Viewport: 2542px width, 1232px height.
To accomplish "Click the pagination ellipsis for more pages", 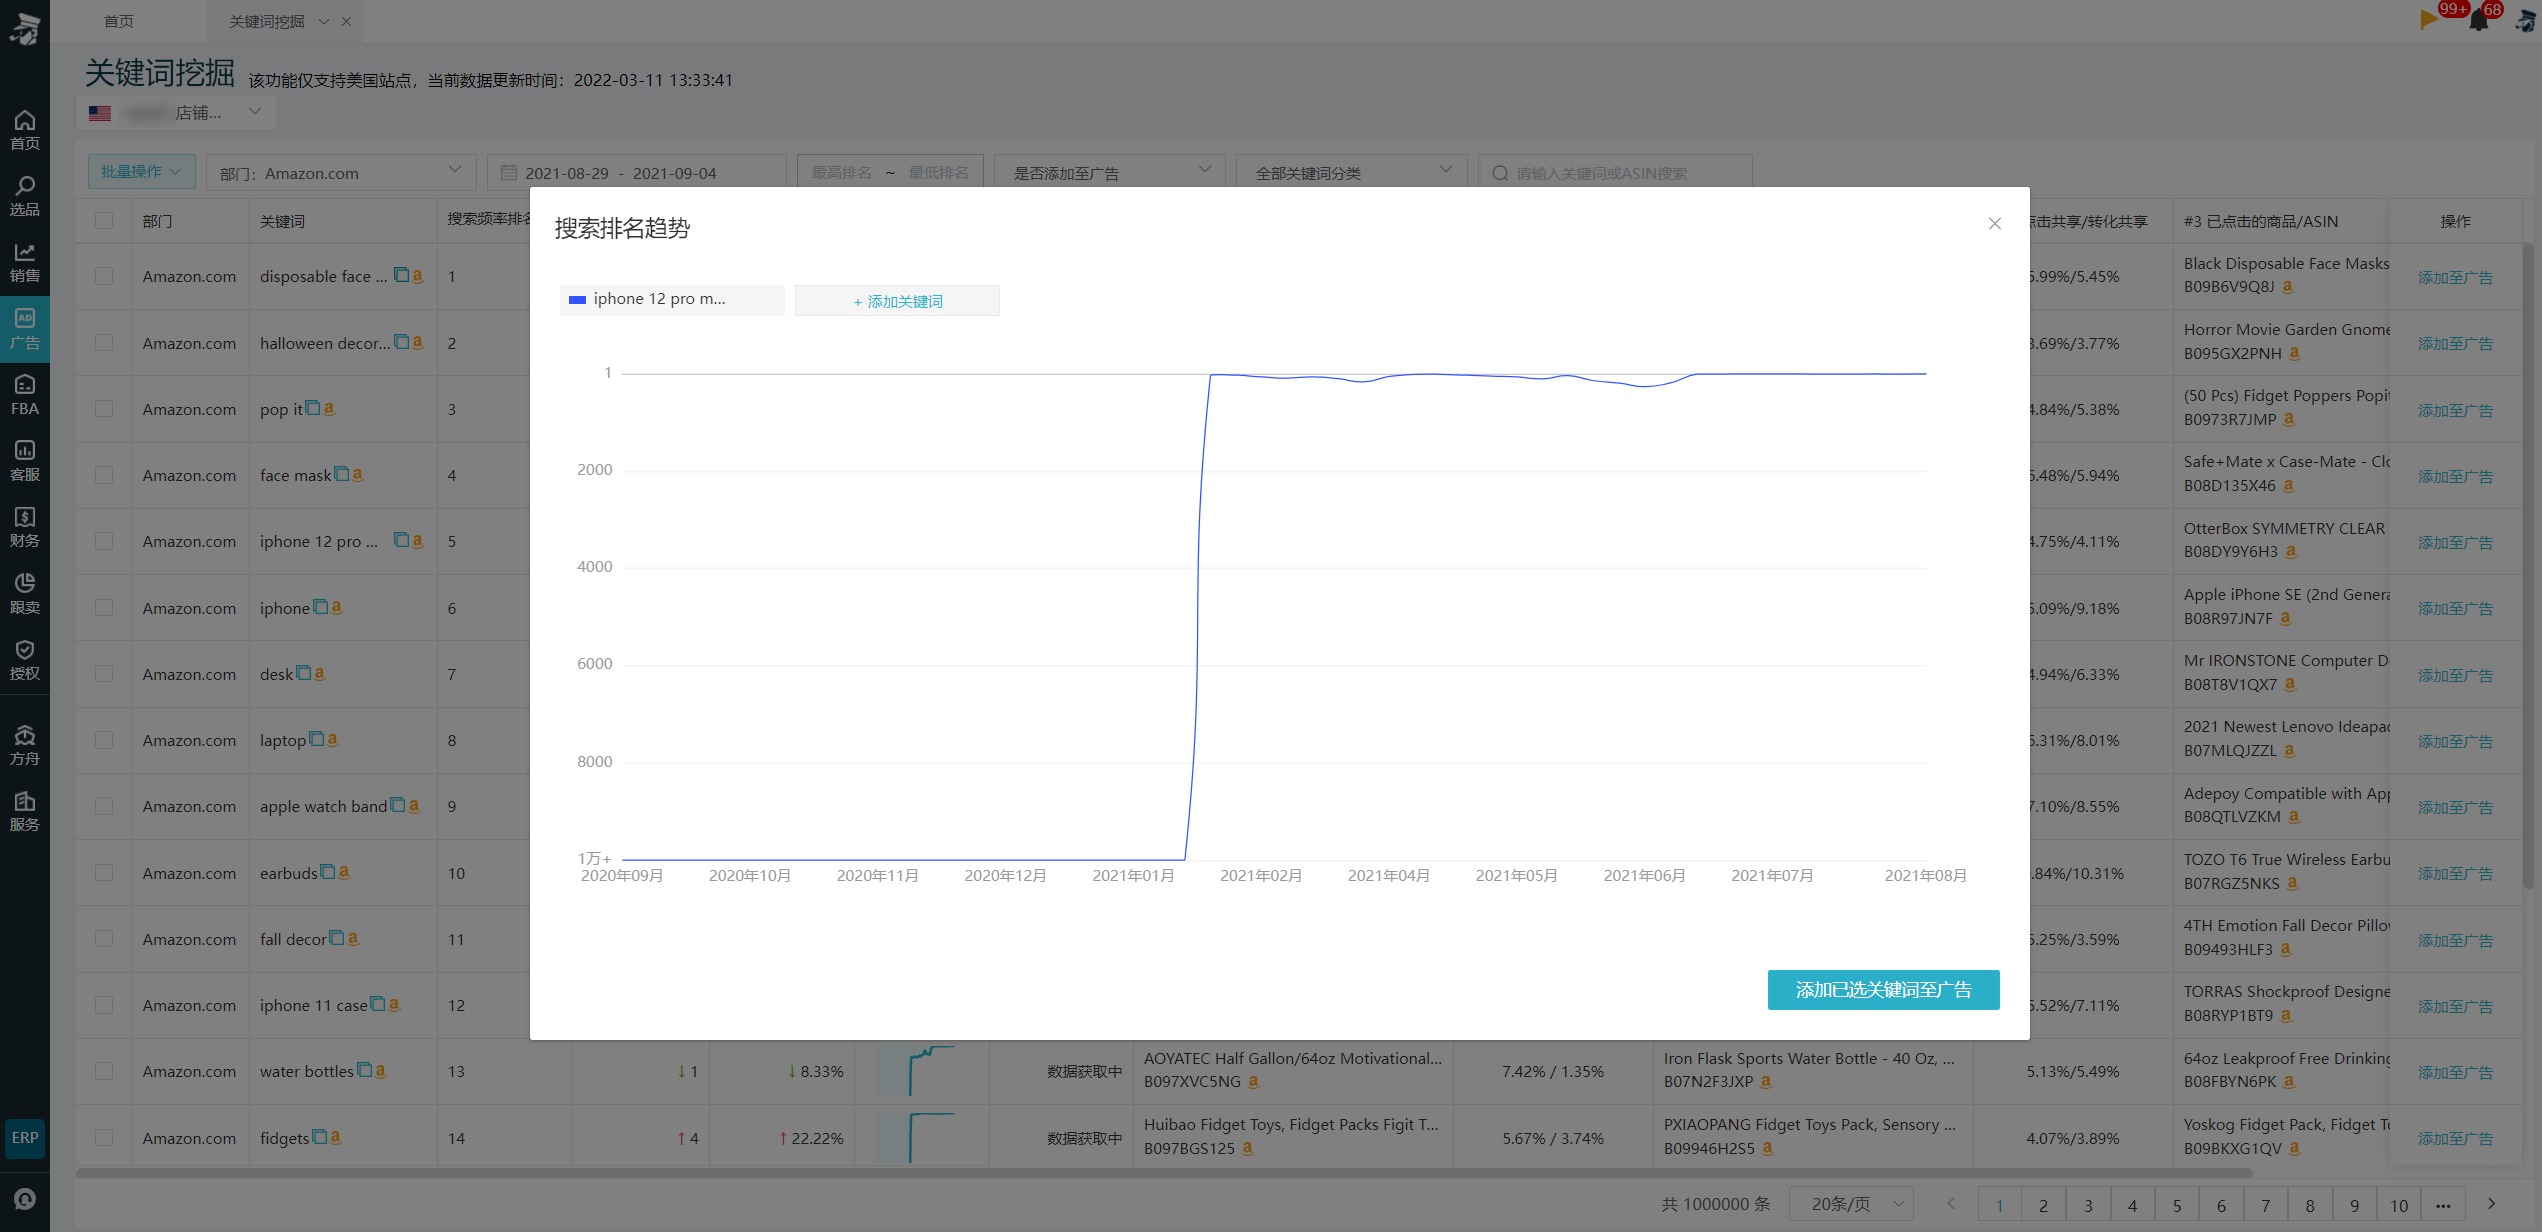I will (2443, 1205).
